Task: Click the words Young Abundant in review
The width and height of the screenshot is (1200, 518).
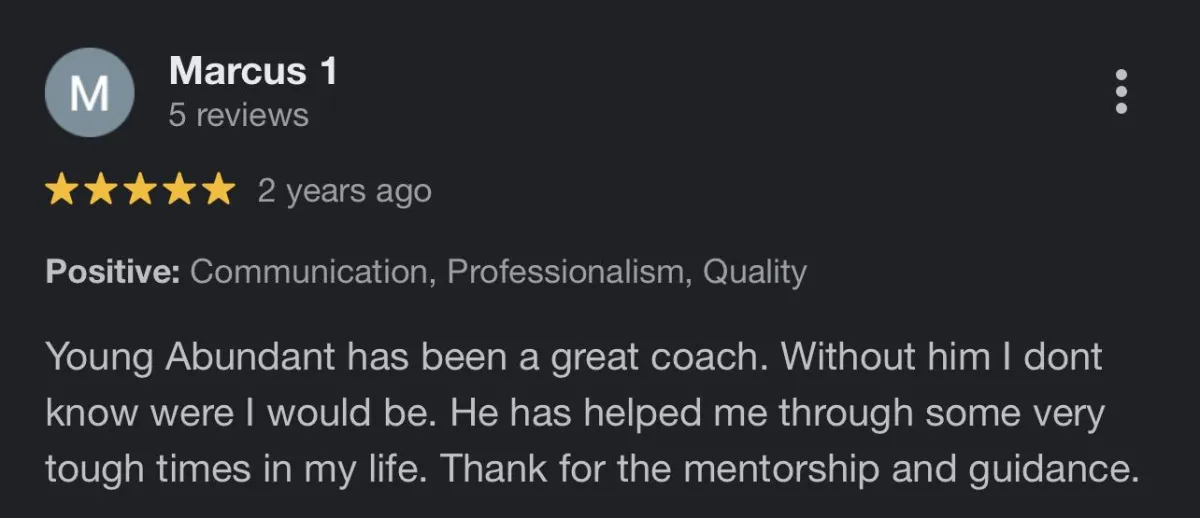Action: (189, 358)
